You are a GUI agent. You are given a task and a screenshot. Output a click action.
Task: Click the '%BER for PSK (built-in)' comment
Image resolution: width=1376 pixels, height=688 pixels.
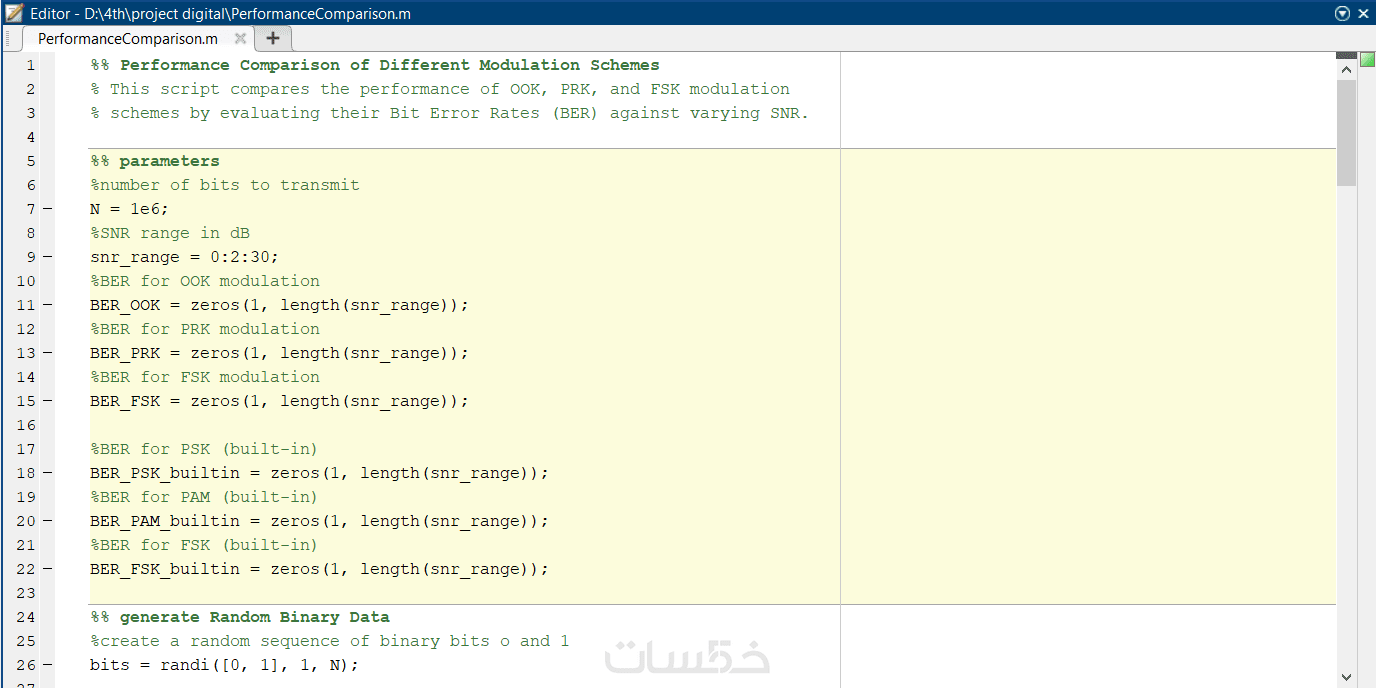(x=204, y=449)
